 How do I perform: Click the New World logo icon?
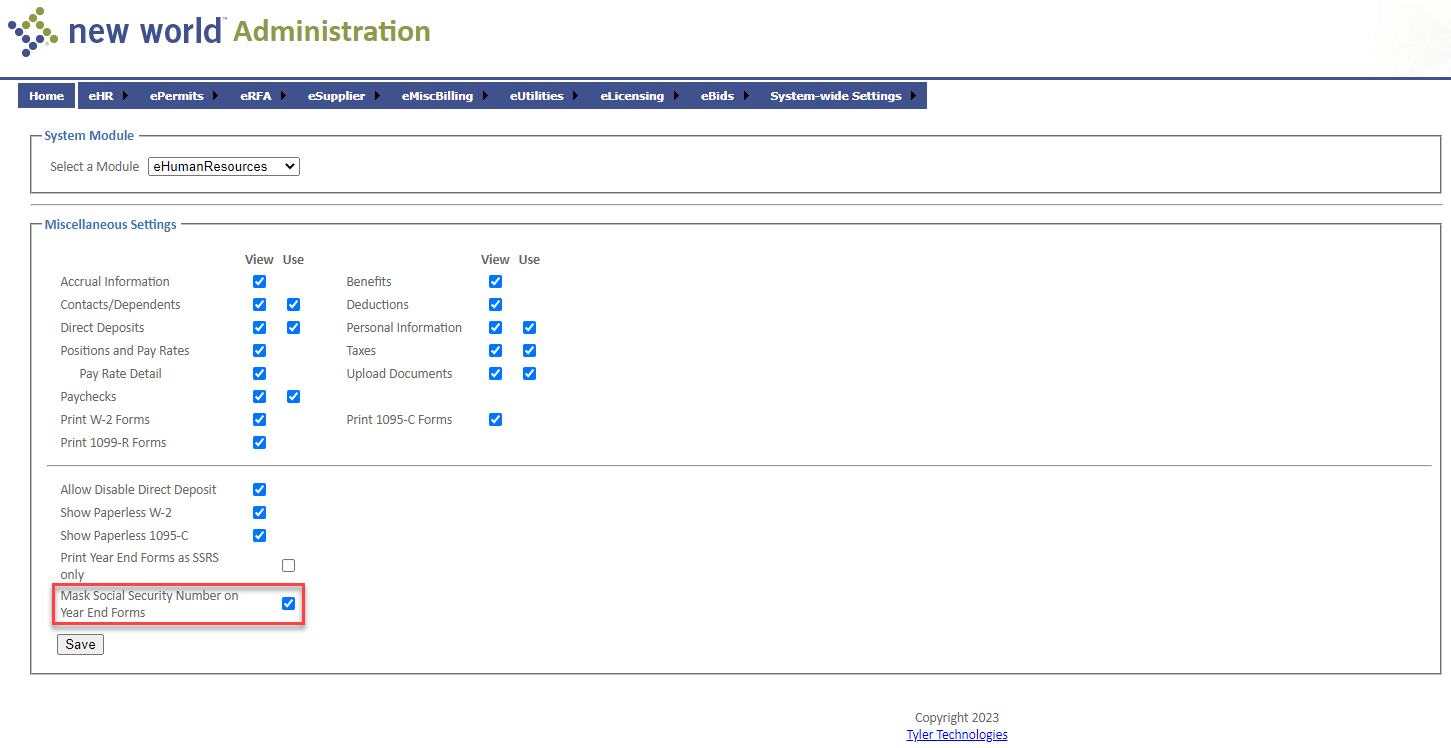32,31
